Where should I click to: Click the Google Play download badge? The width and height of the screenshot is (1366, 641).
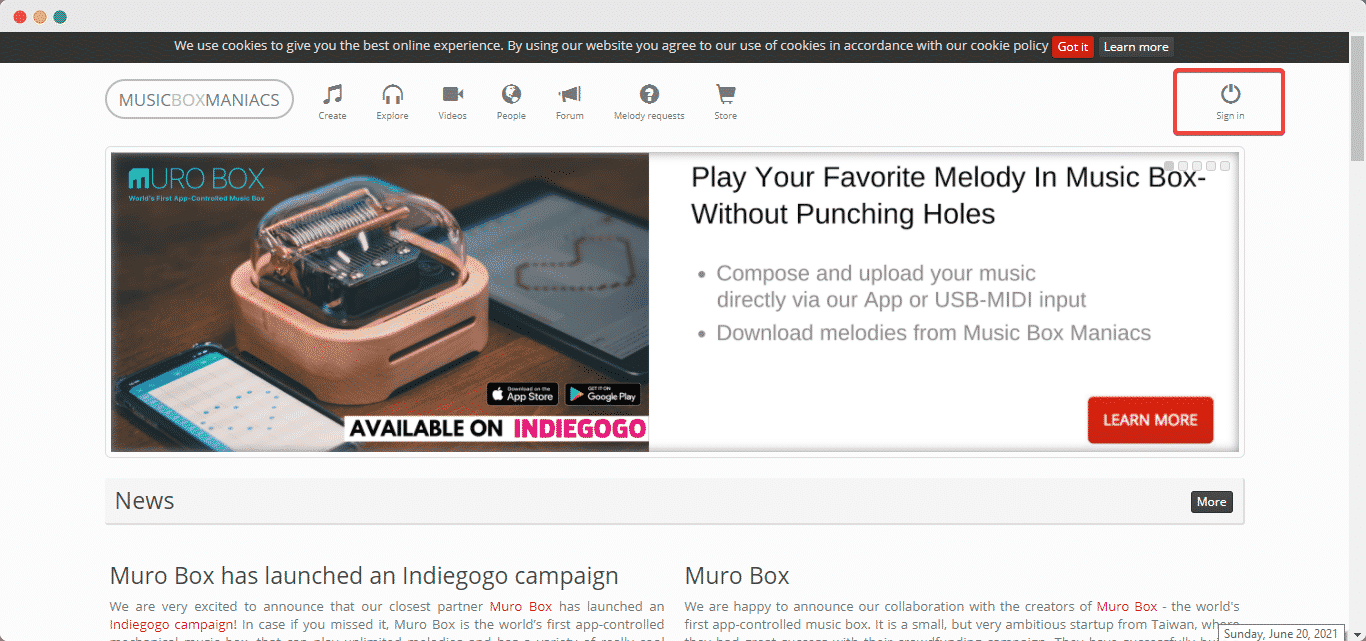click(x=604, y=394)
